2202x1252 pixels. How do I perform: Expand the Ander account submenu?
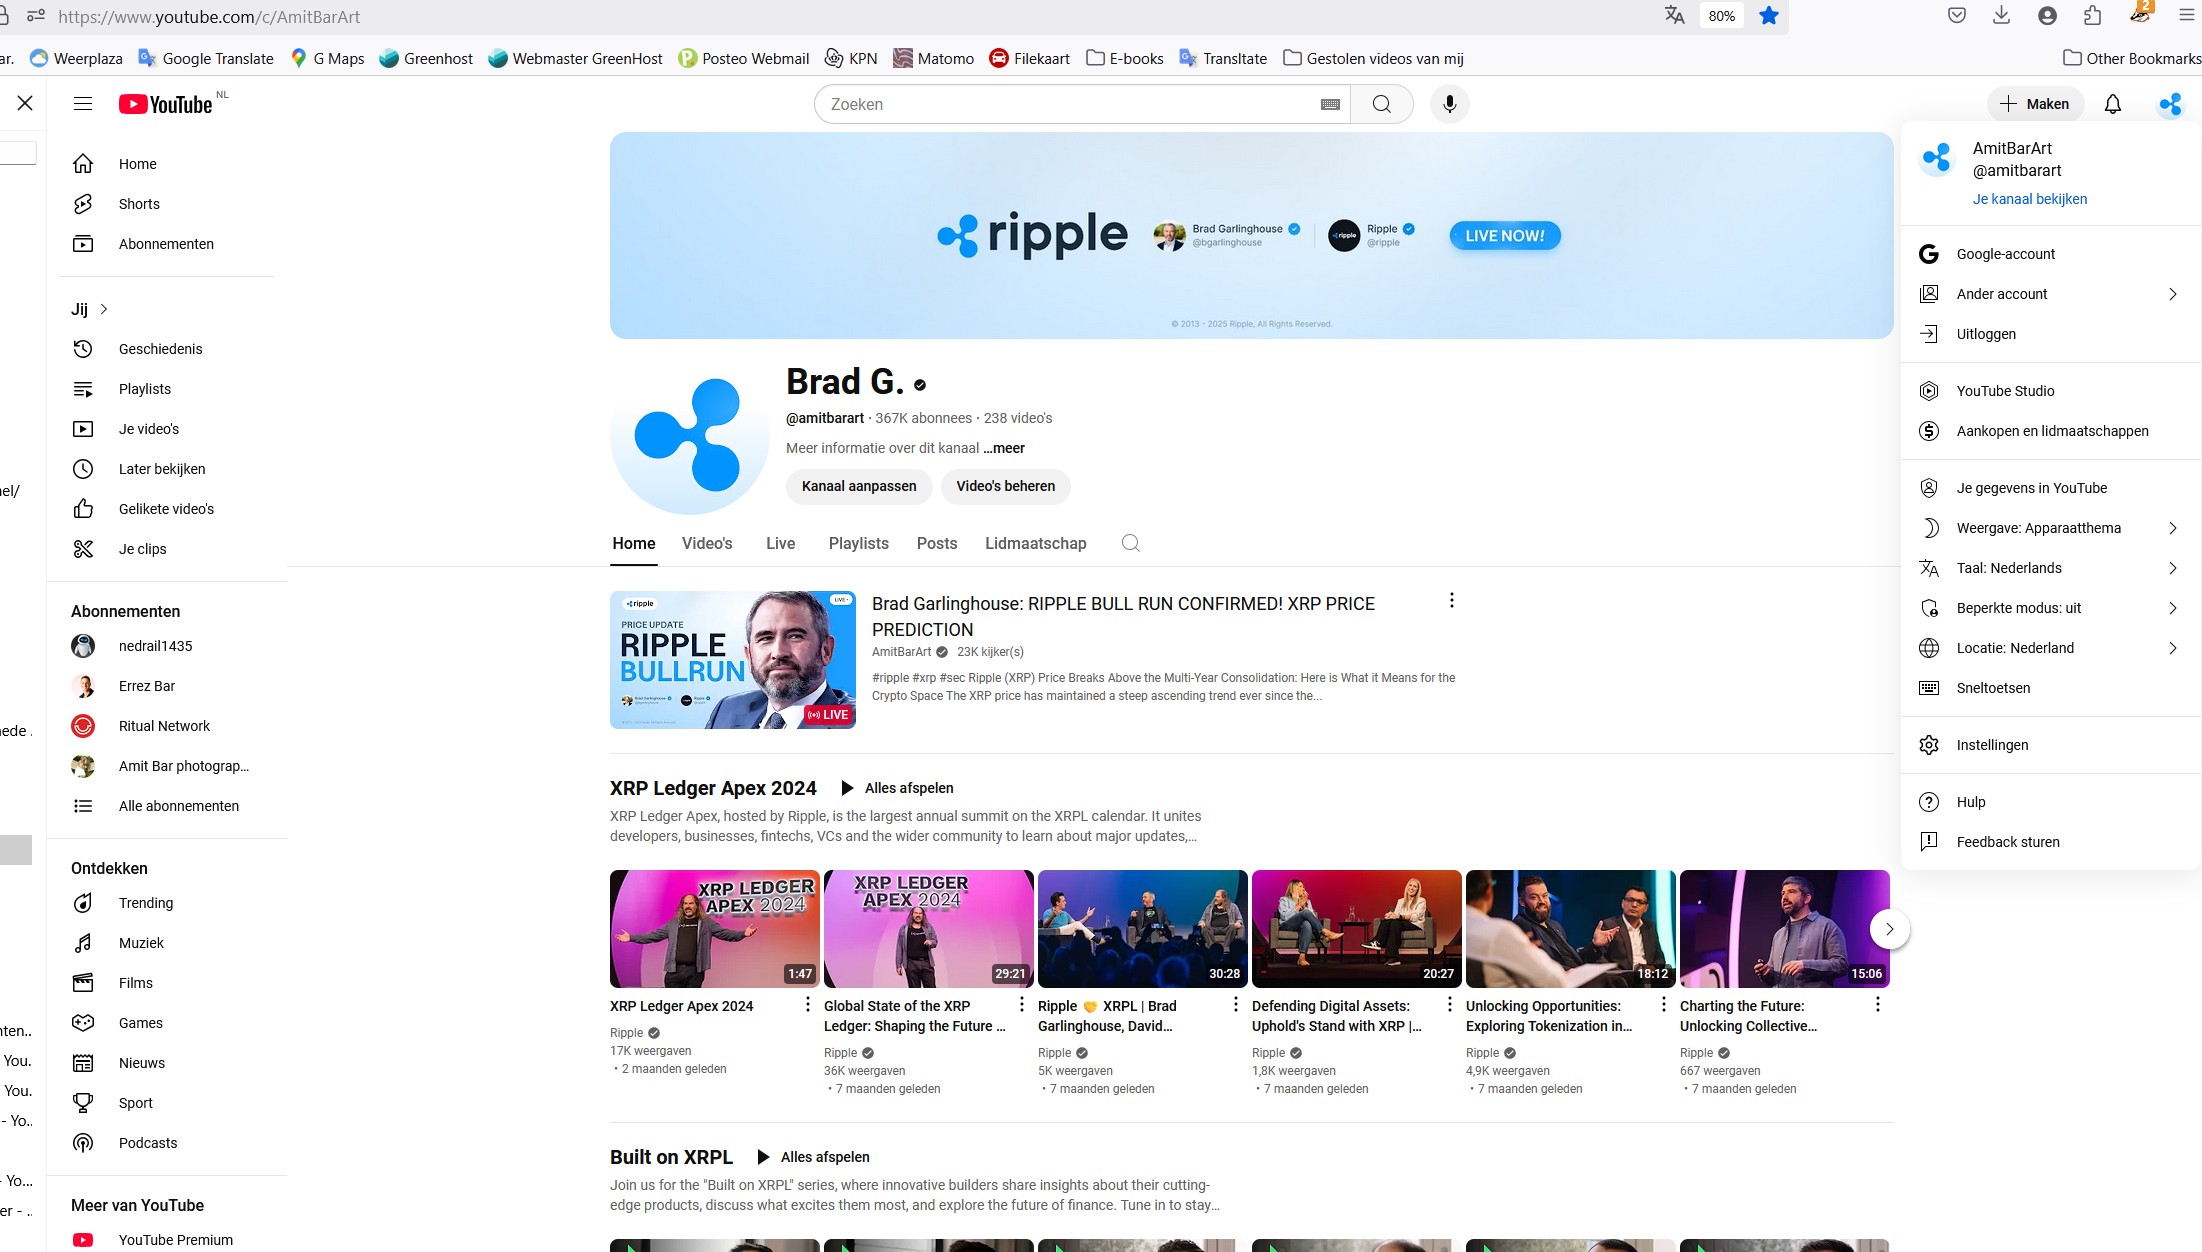pos(2172,294)
